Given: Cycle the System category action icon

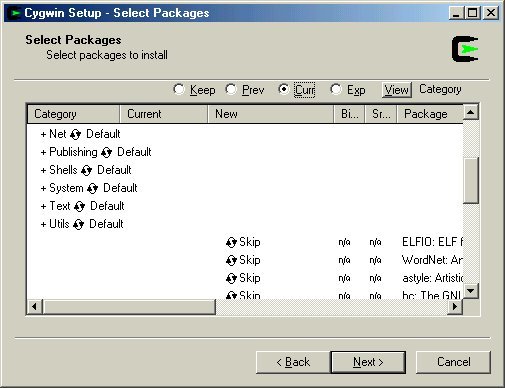Looking at the screenshot, I should 93,188.
